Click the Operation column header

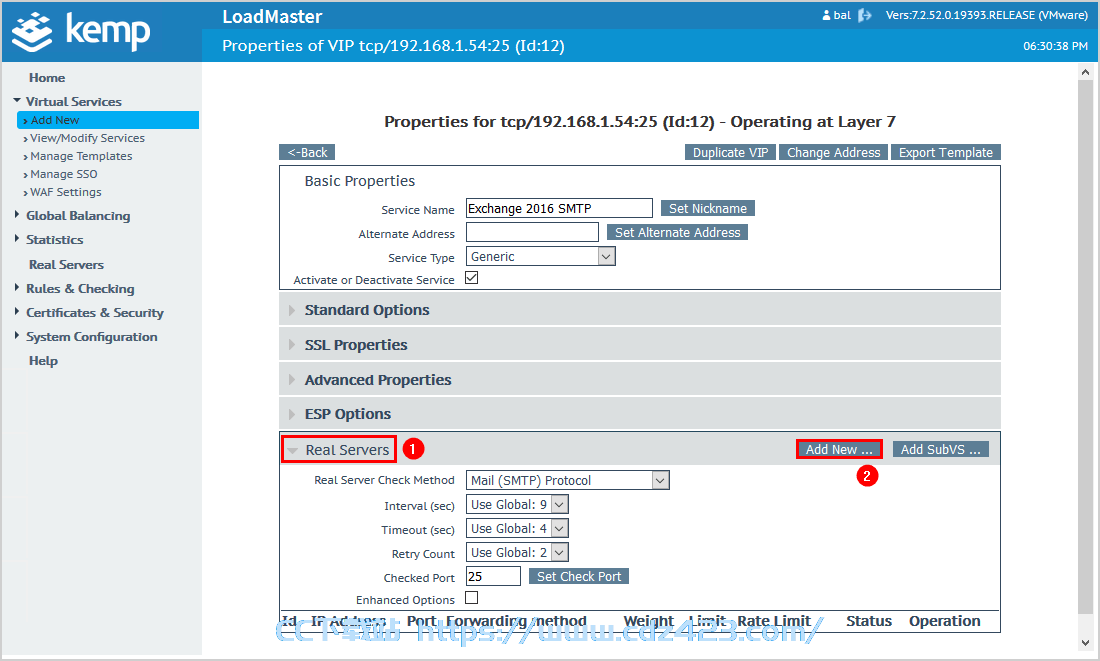point(944,621)
